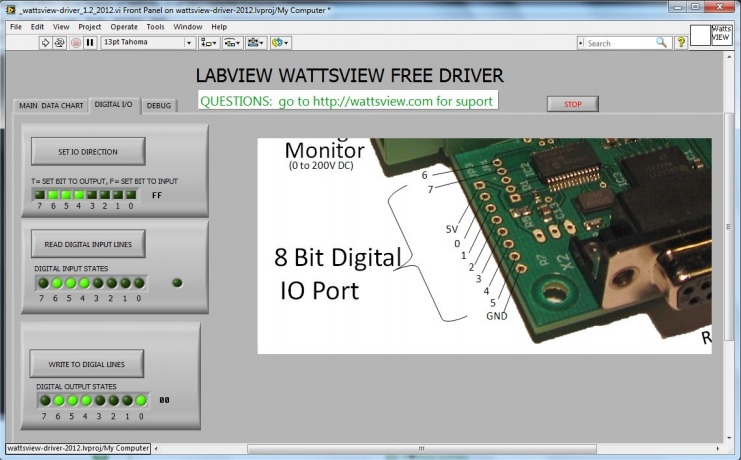Click the lone LED beside the input states
The height and width of the screenshot is (460, 741).
177,283
